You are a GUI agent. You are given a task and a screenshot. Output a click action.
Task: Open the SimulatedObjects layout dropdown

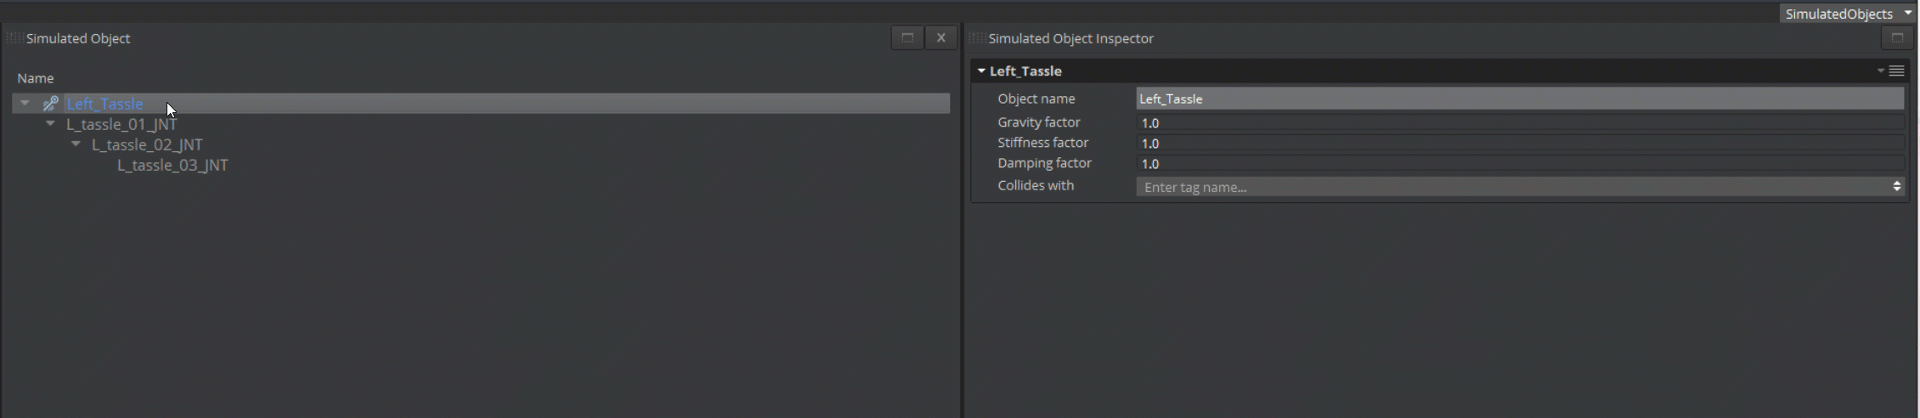pos(1848,13)
